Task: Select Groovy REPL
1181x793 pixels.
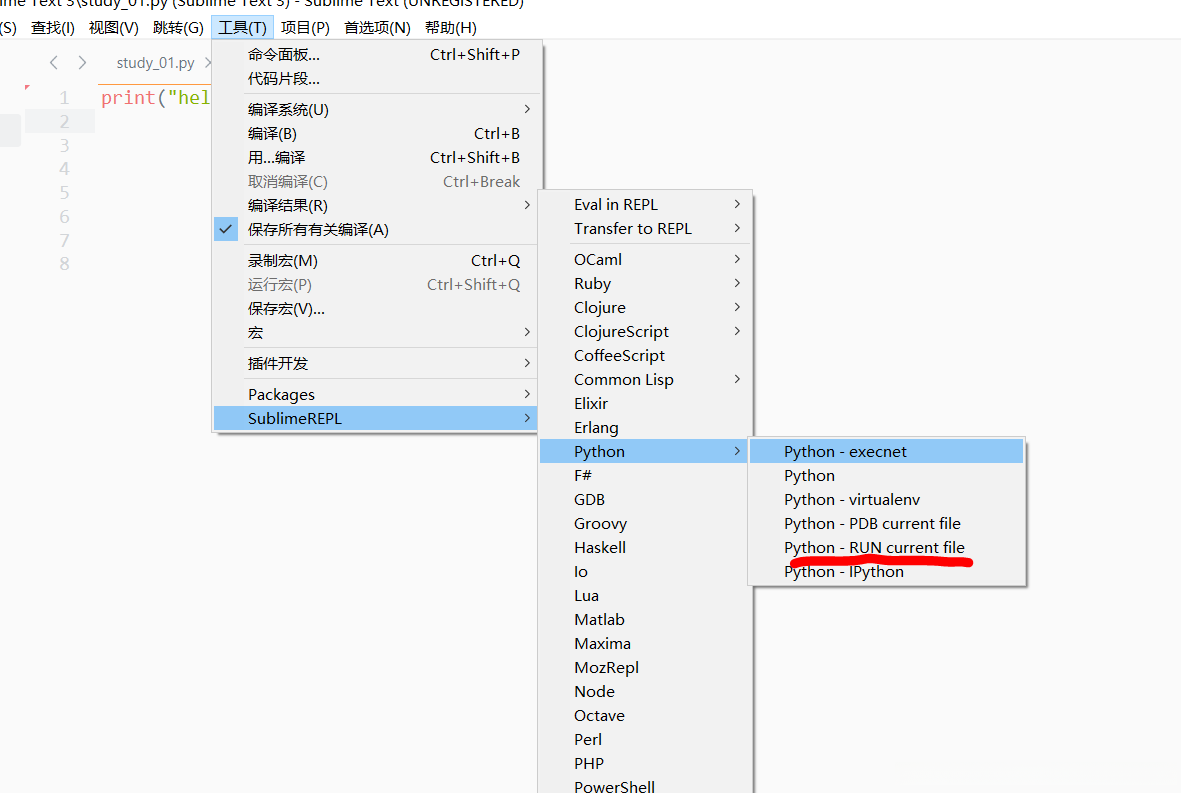Action: 645,523
